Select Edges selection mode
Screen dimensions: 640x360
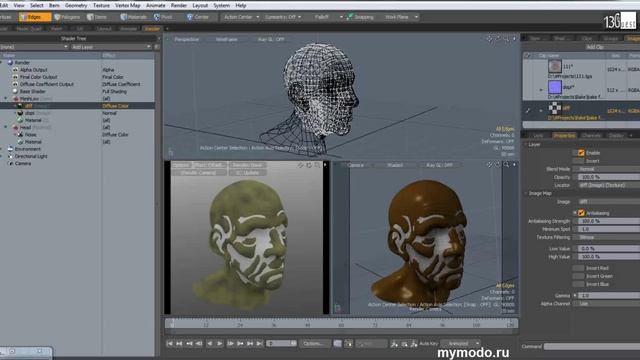click(x=35, y=17)
